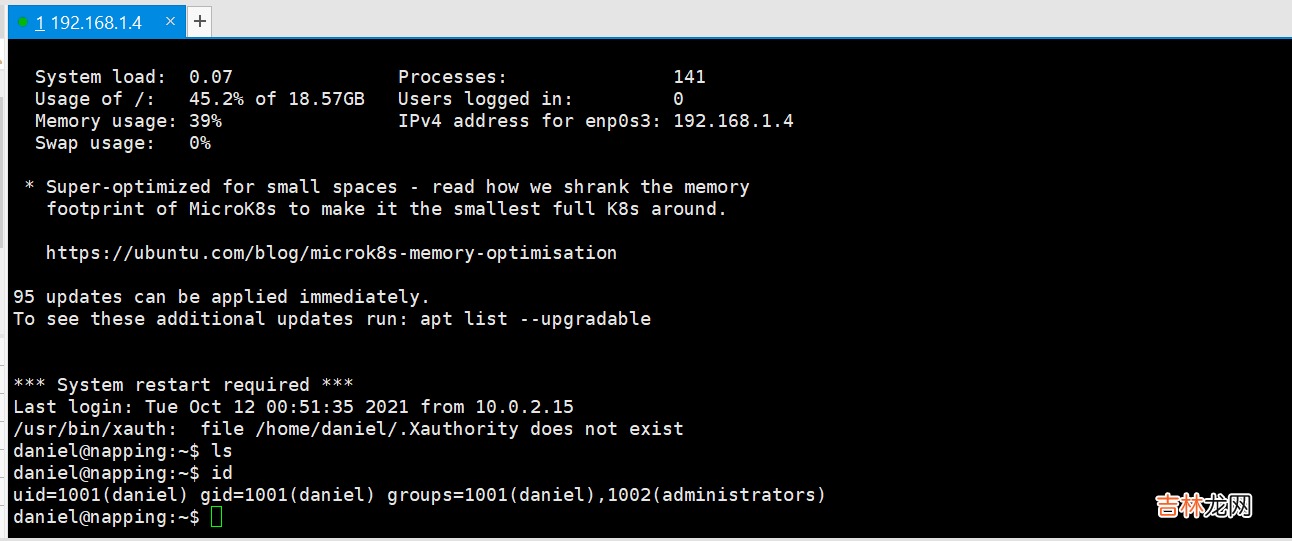The image size is (1292, 541).
Task: Click the 'System restart required' notice
Action: 183,385
